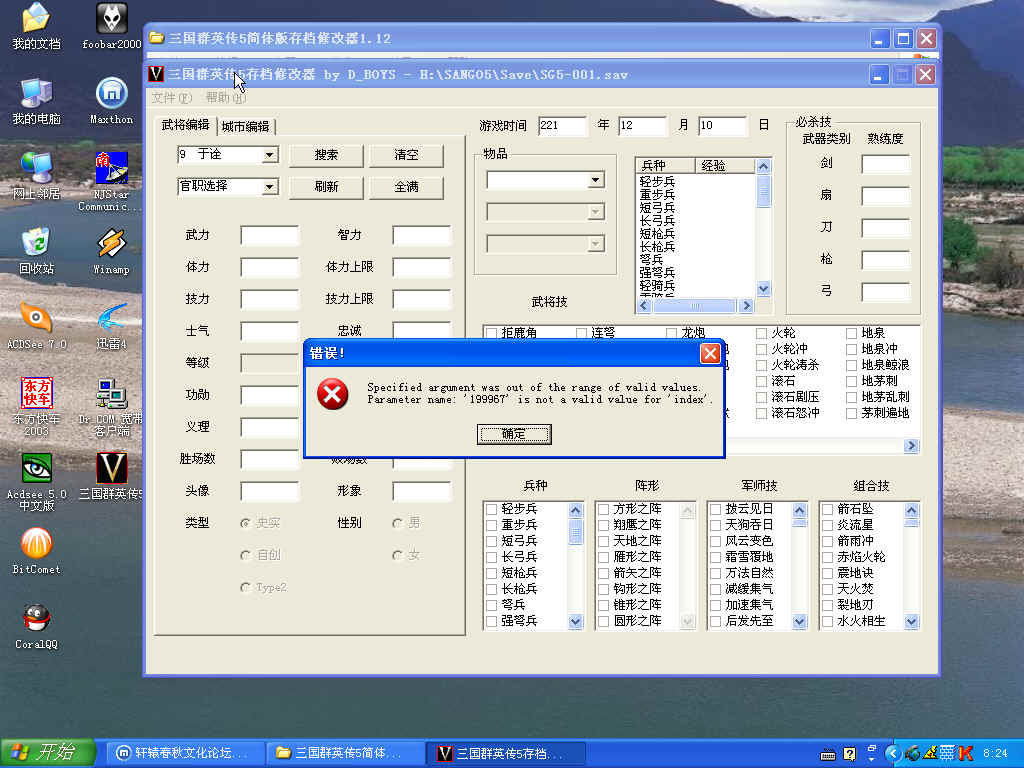Open the 官职选择 dropdown
The image size is (1024, 768).
pos(269,187)
